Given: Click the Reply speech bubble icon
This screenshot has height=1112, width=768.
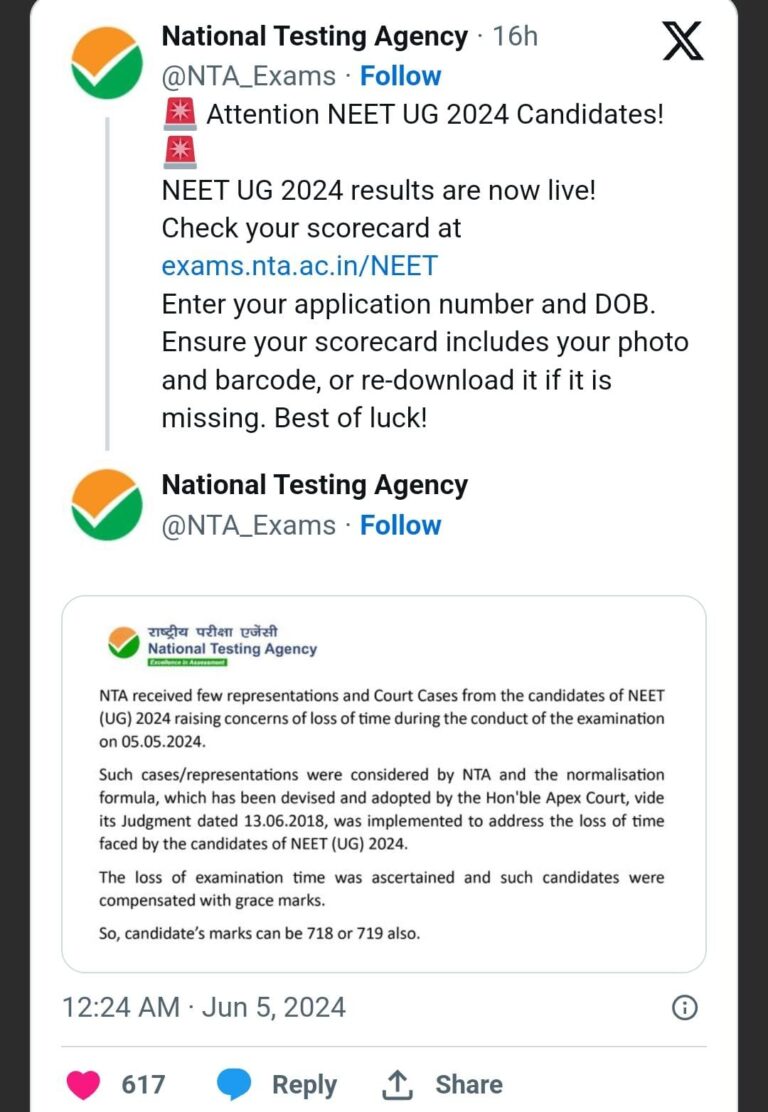Looking at the screenshot, I should [x=235, y=1084].
